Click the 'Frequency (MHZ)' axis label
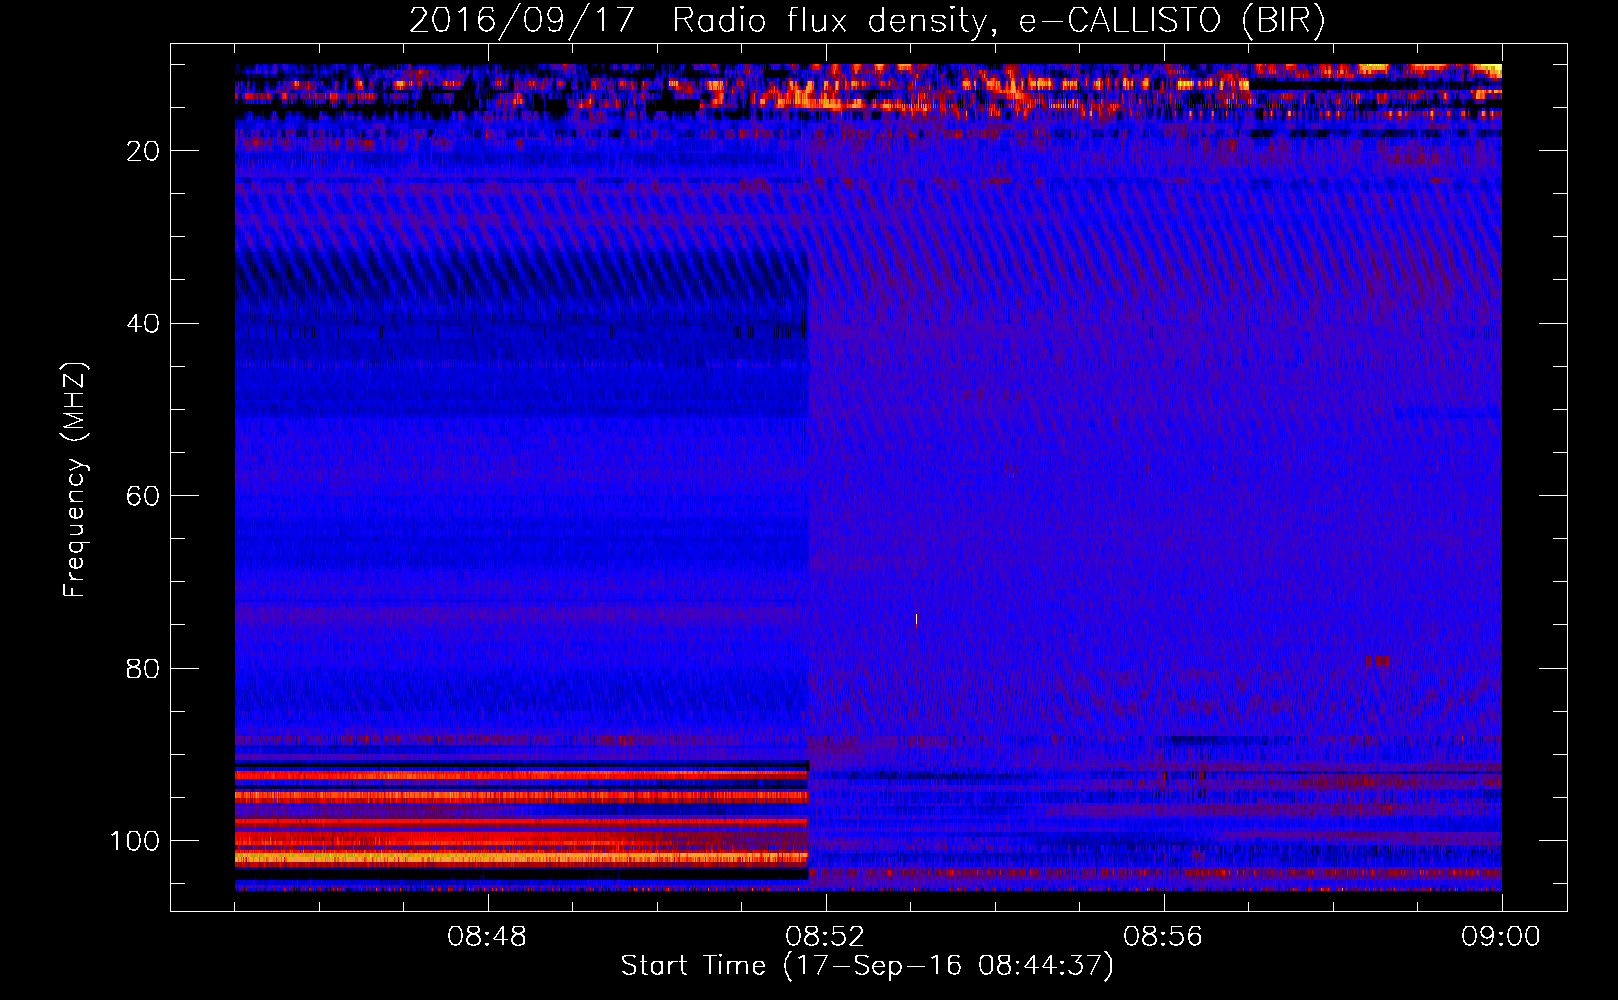 pos(75,480)
